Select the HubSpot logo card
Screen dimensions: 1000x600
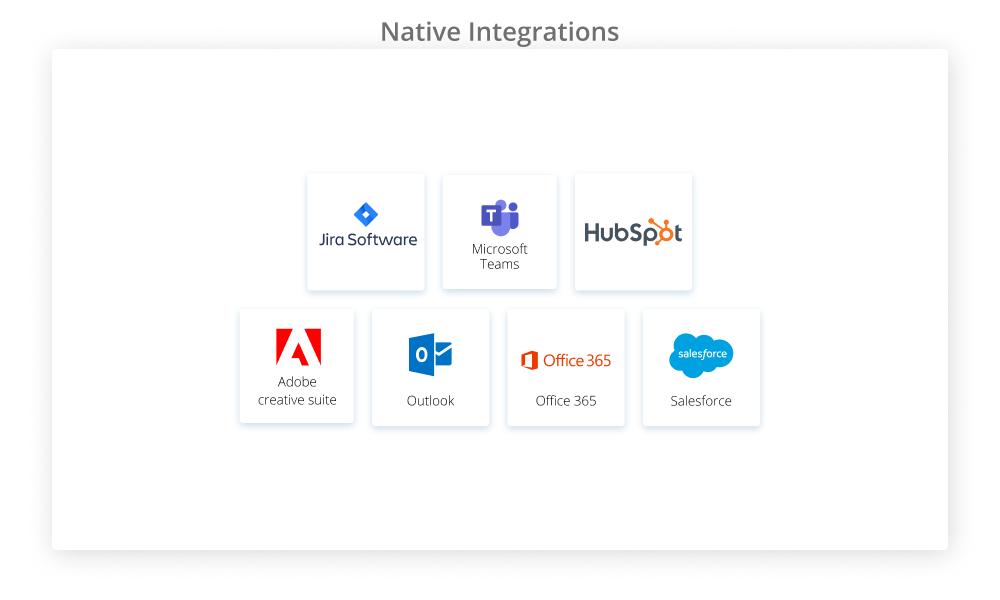[x=633, y=232]
